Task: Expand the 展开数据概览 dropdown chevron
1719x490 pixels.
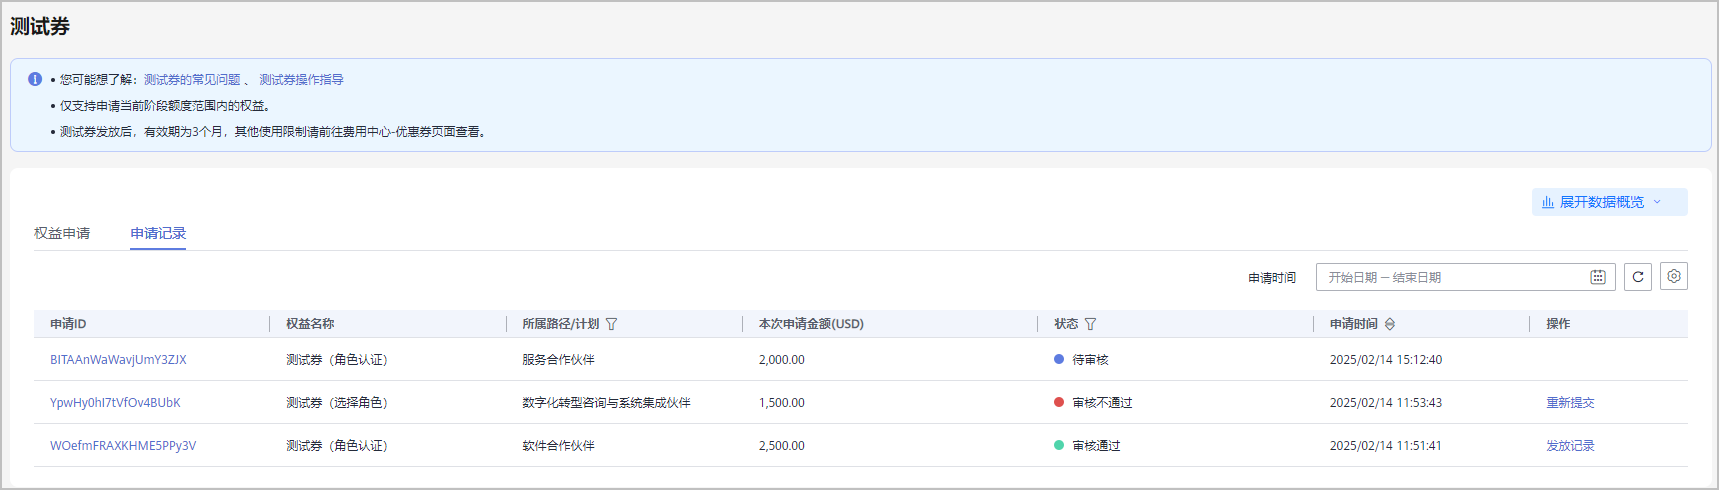Action: coord(1657,202)
